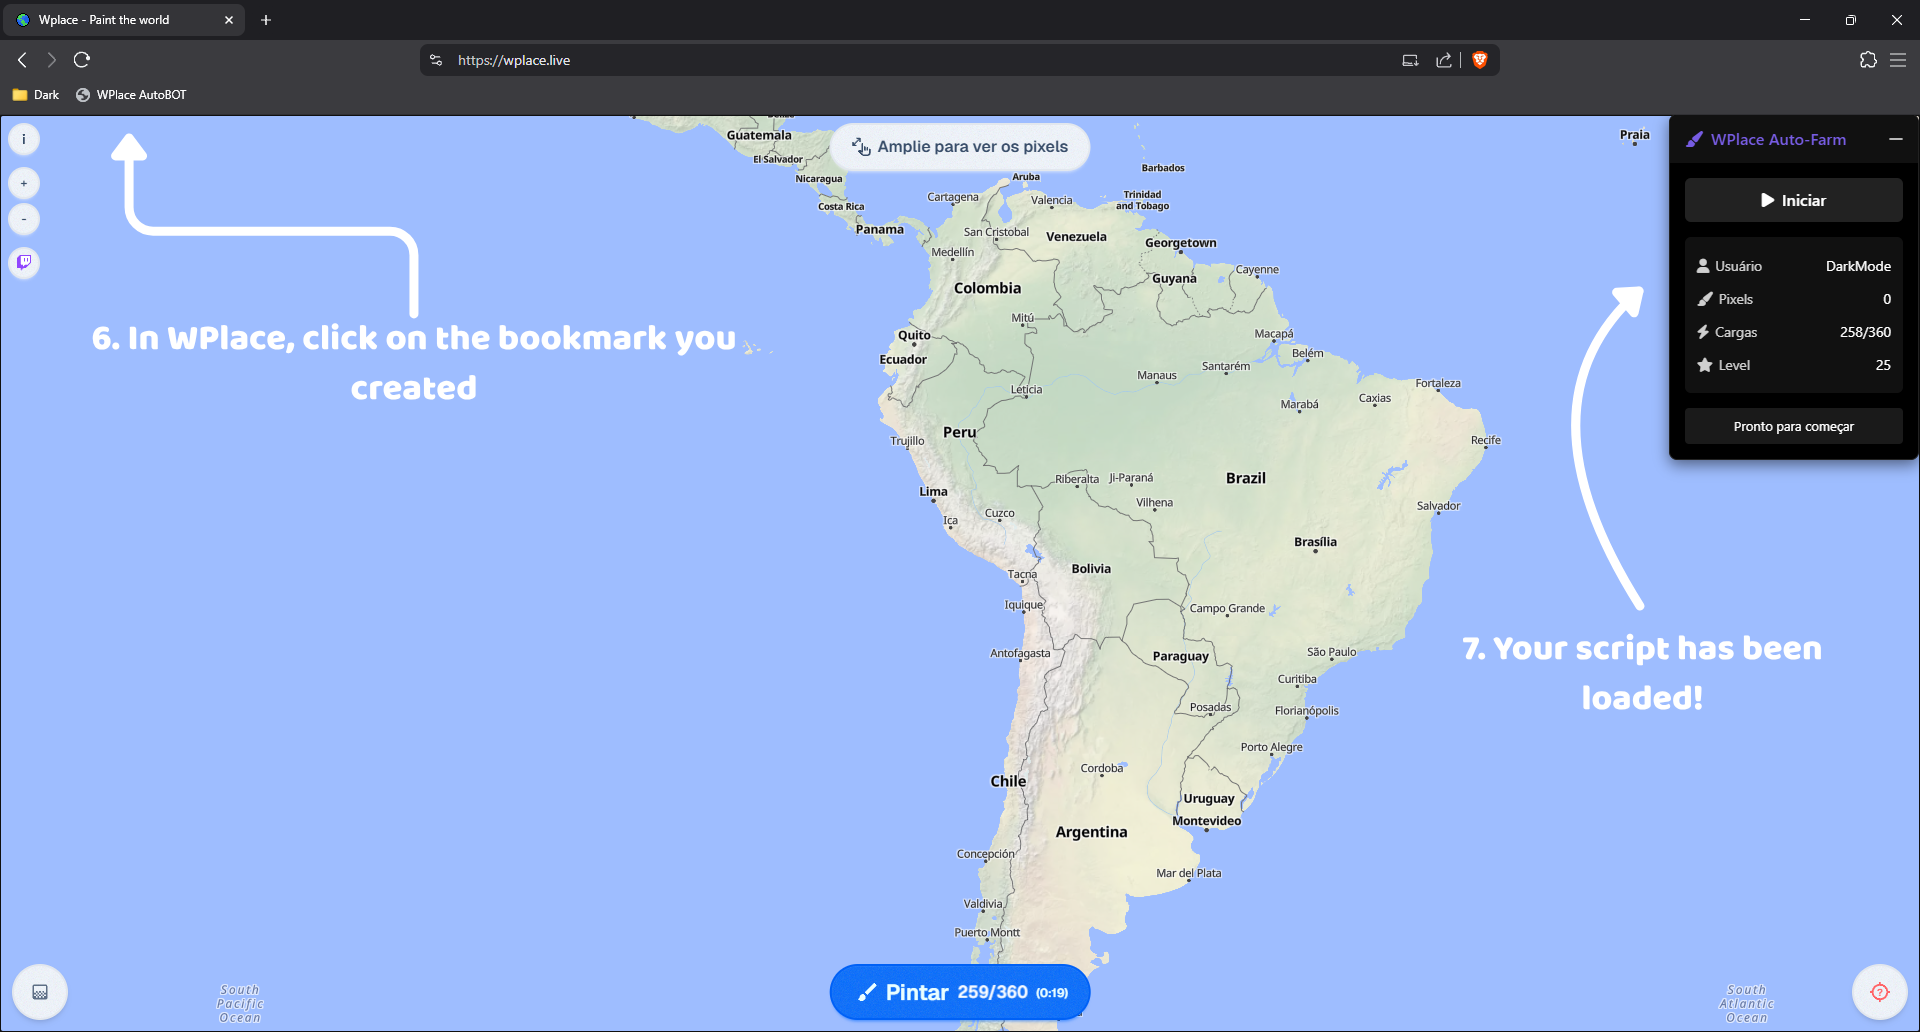Viewport: 1920px width, 1032px height.
Task: Click the Amplie para ver os pixels pill
Action: (960, 147)
